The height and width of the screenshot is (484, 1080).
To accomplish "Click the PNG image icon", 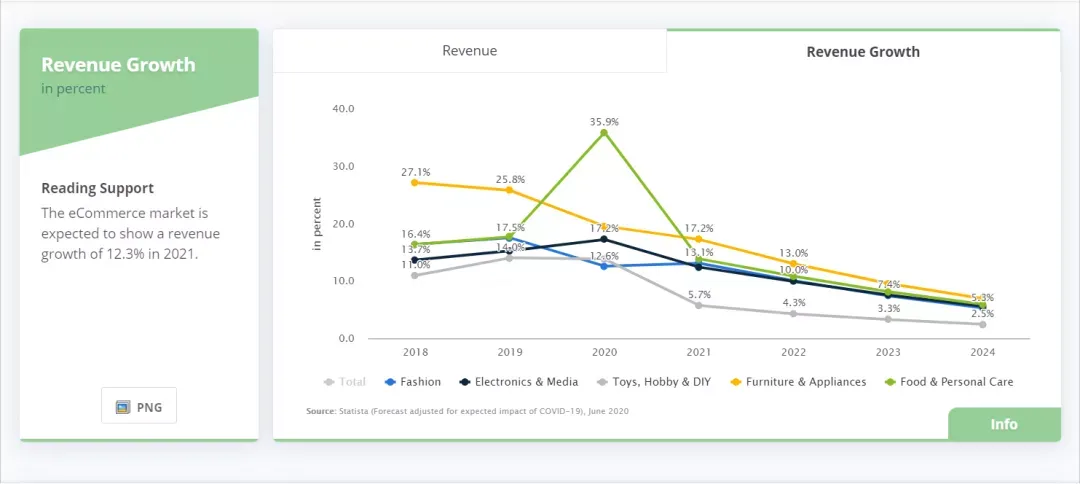I will 123,407.
